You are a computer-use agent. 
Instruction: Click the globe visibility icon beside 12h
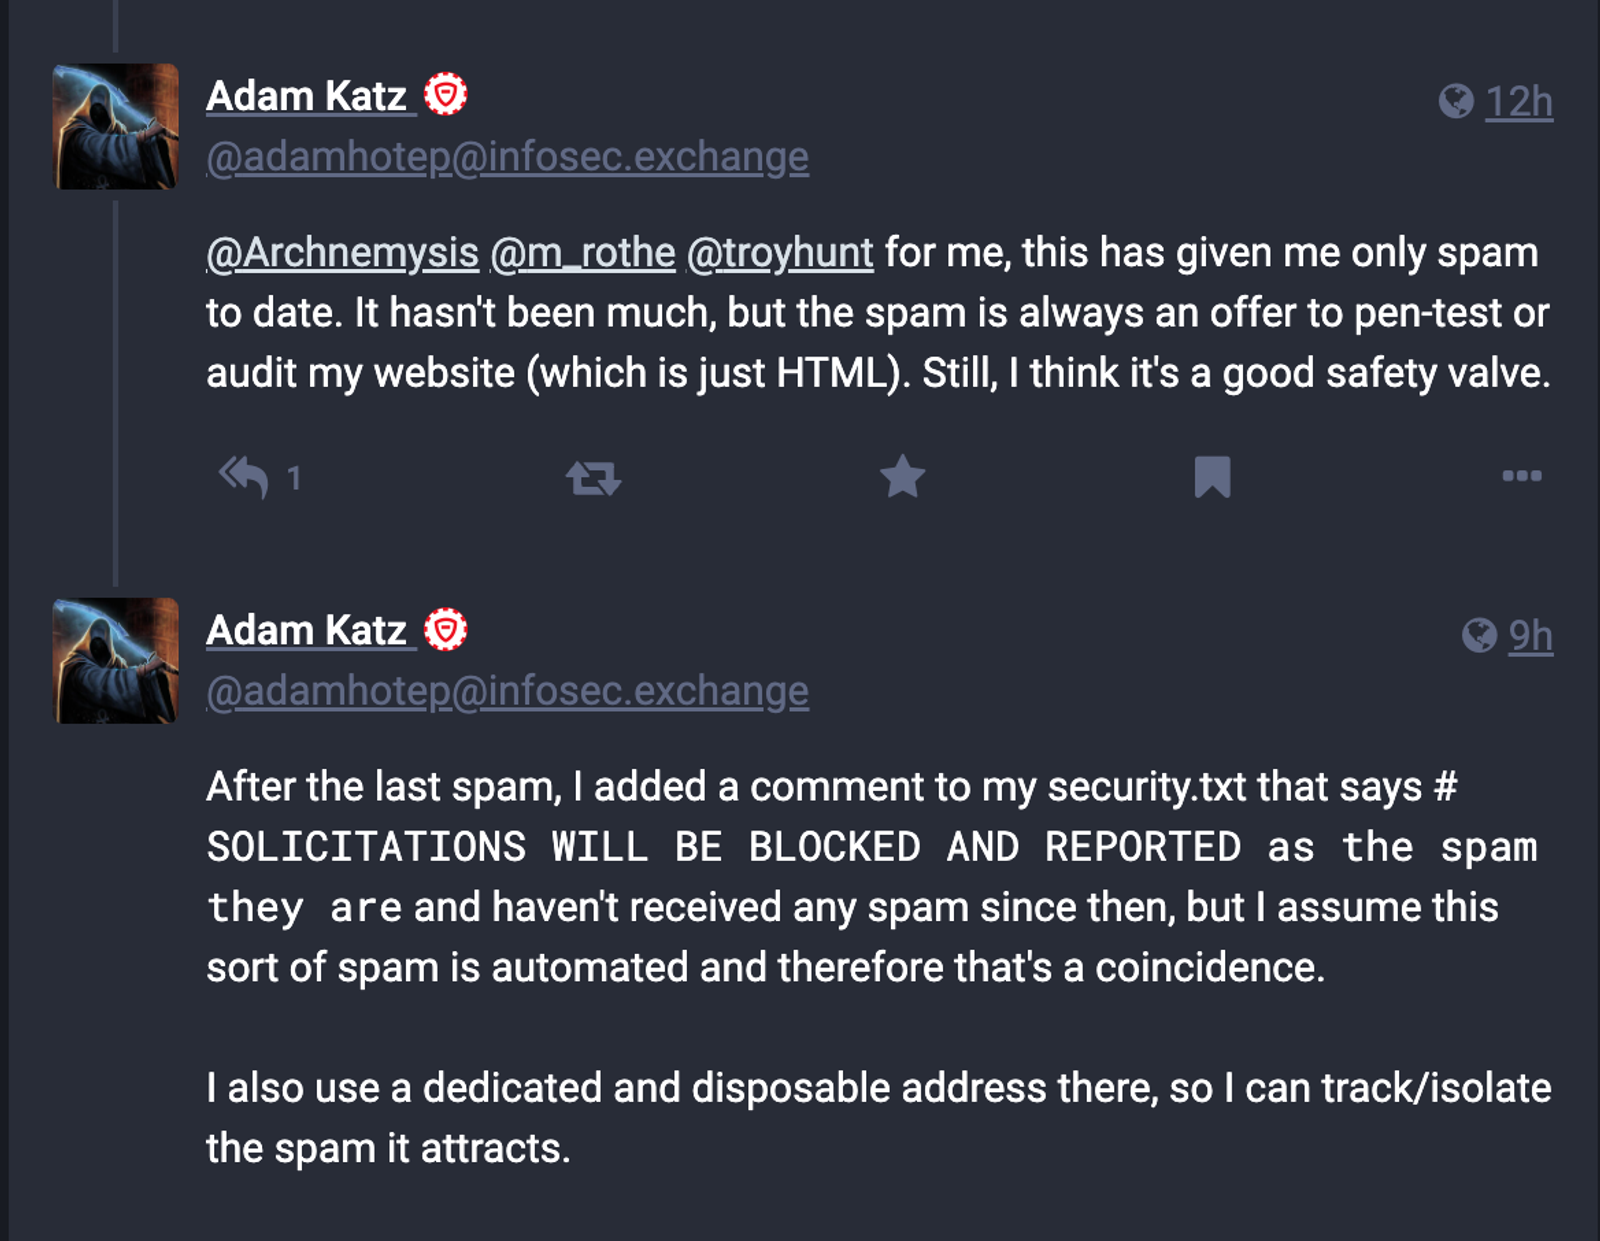click(1456, 101)
